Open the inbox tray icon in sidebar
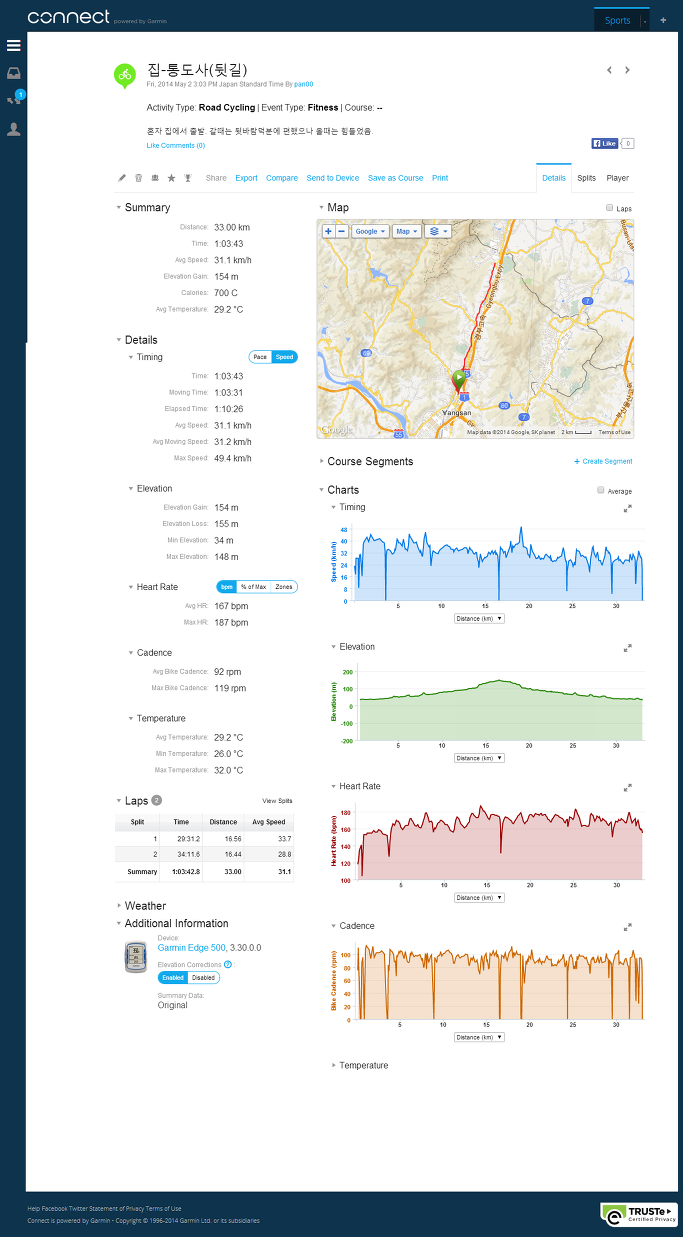 tap(14, 73)
